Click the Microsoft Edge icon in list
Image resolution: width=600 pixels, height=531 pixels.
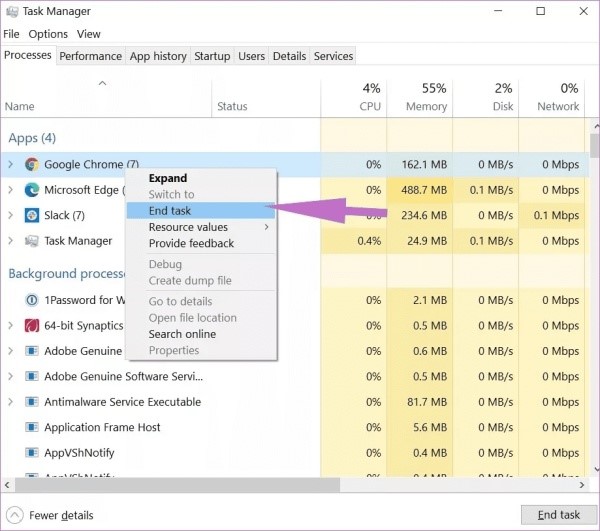(32, 190)
